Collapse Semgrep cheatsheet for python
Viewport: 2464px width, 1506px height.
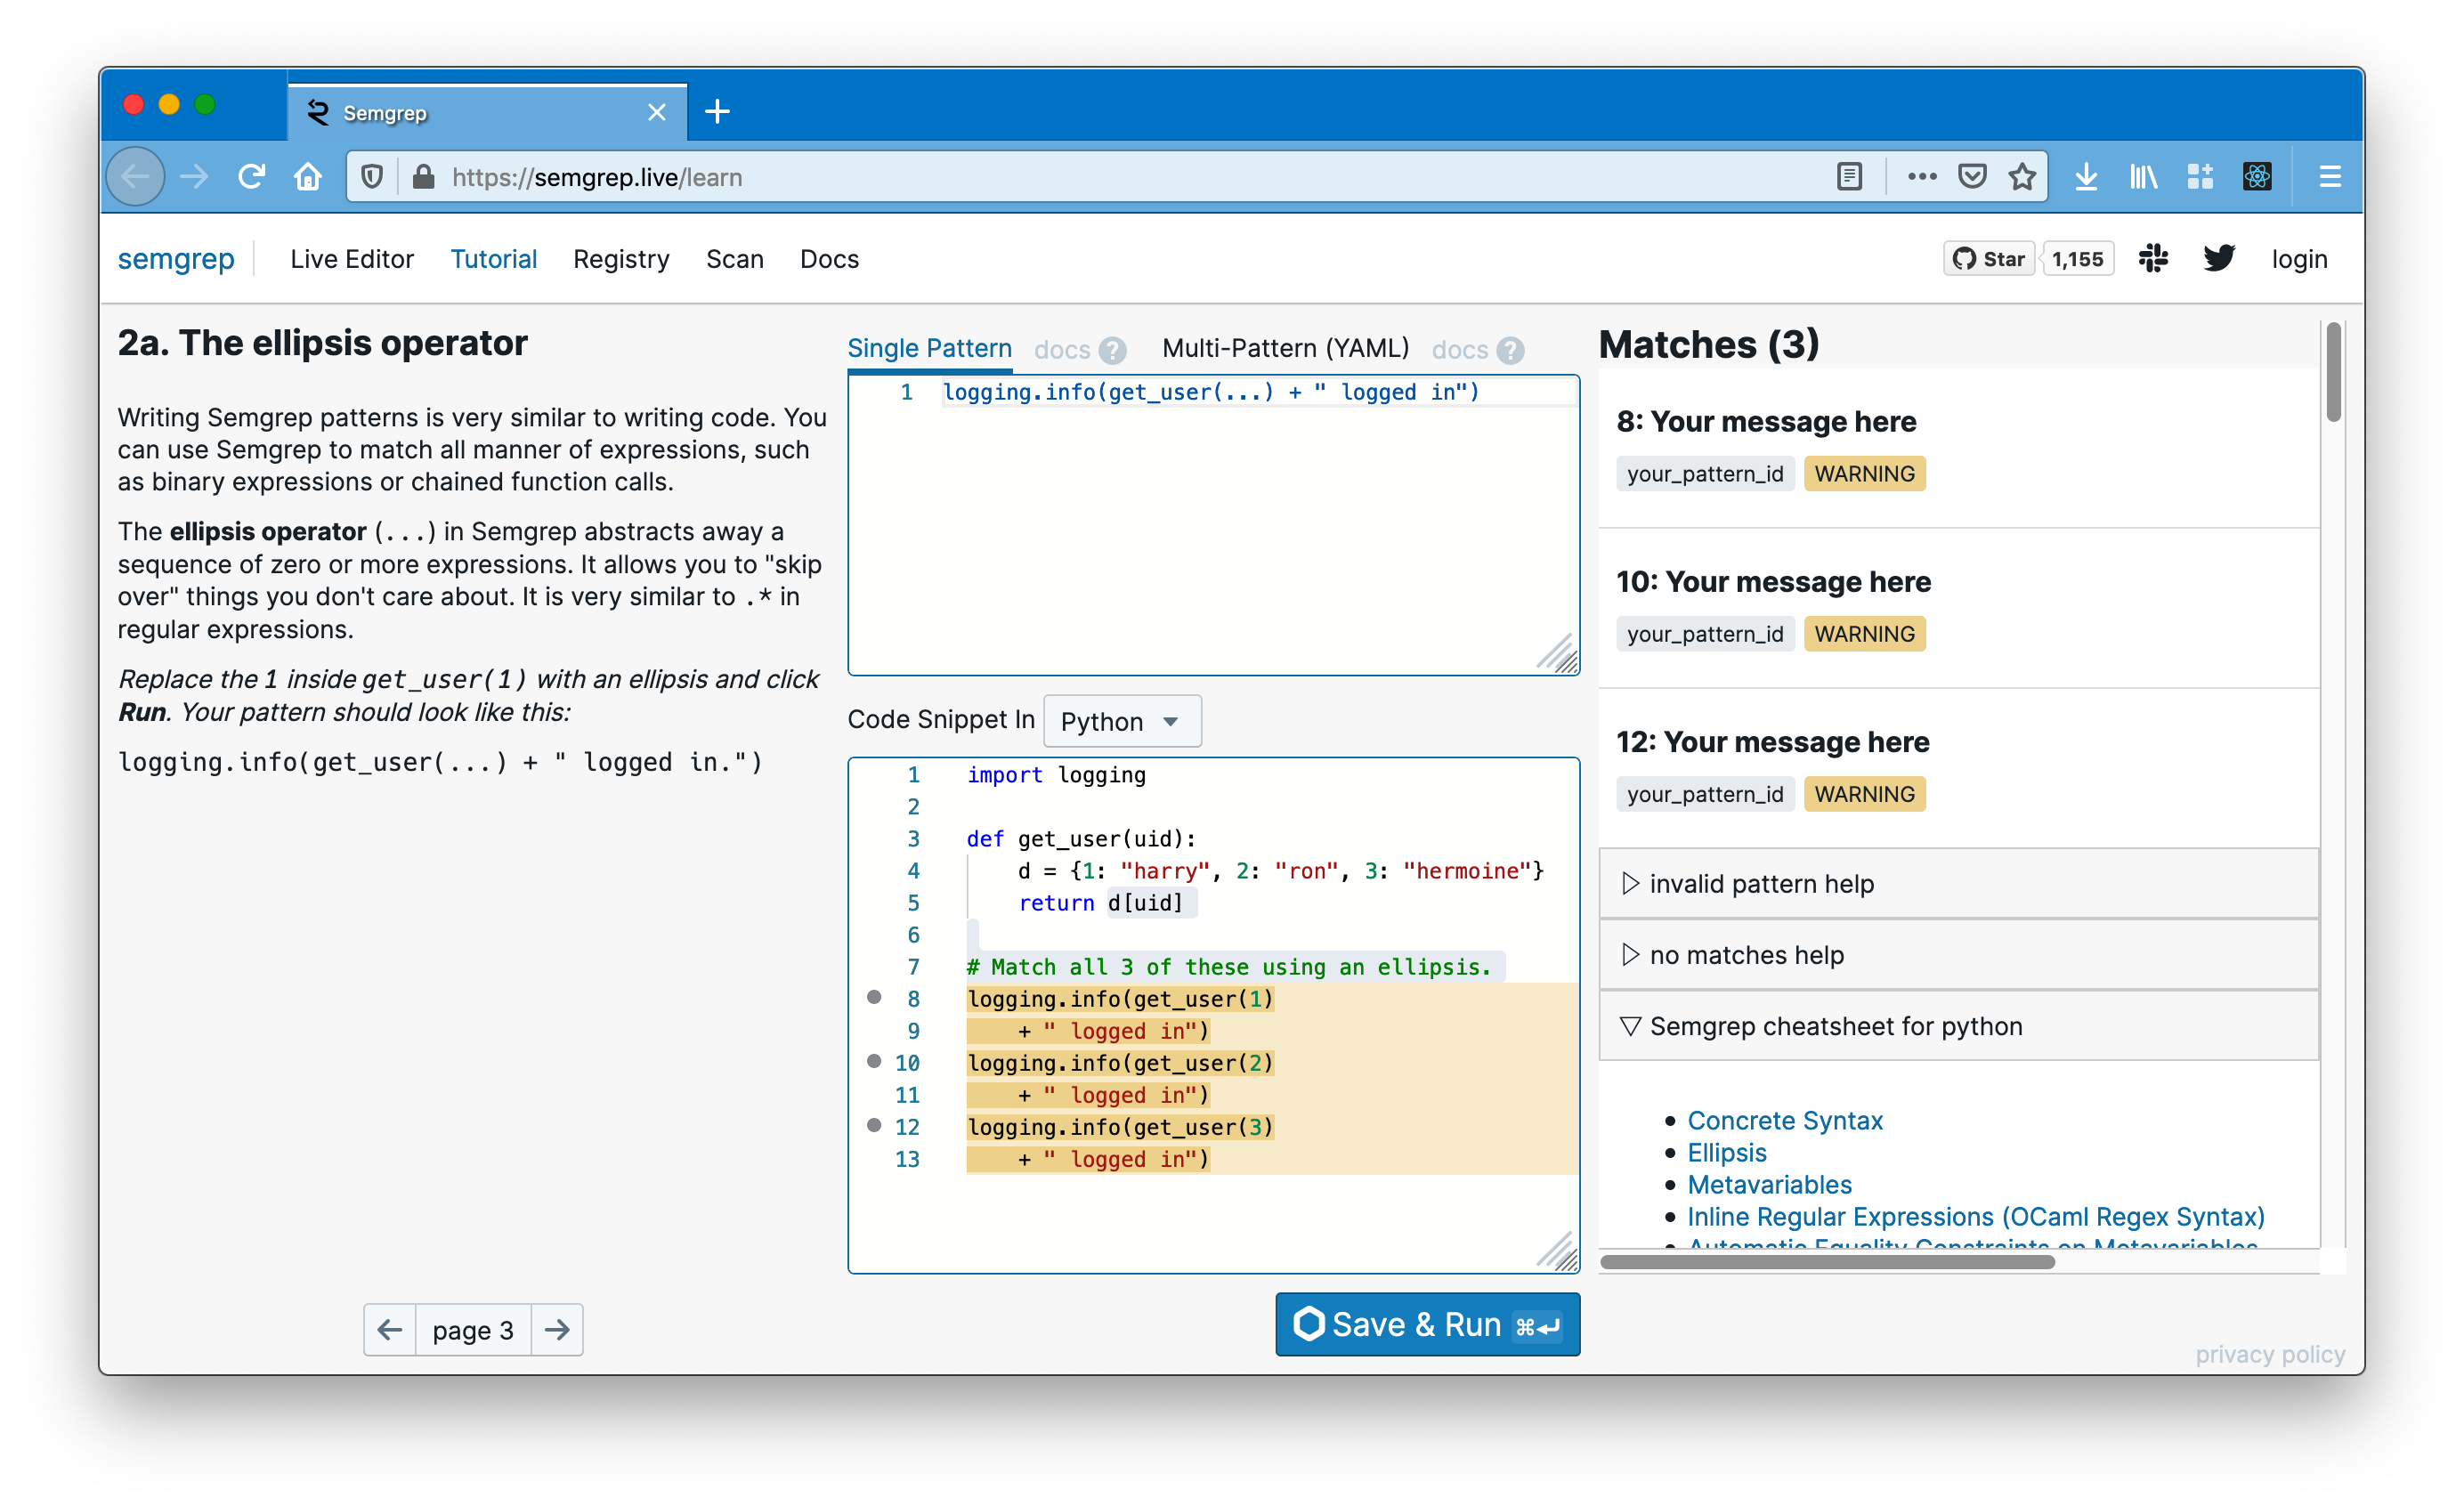[x=1958, y=1025]
